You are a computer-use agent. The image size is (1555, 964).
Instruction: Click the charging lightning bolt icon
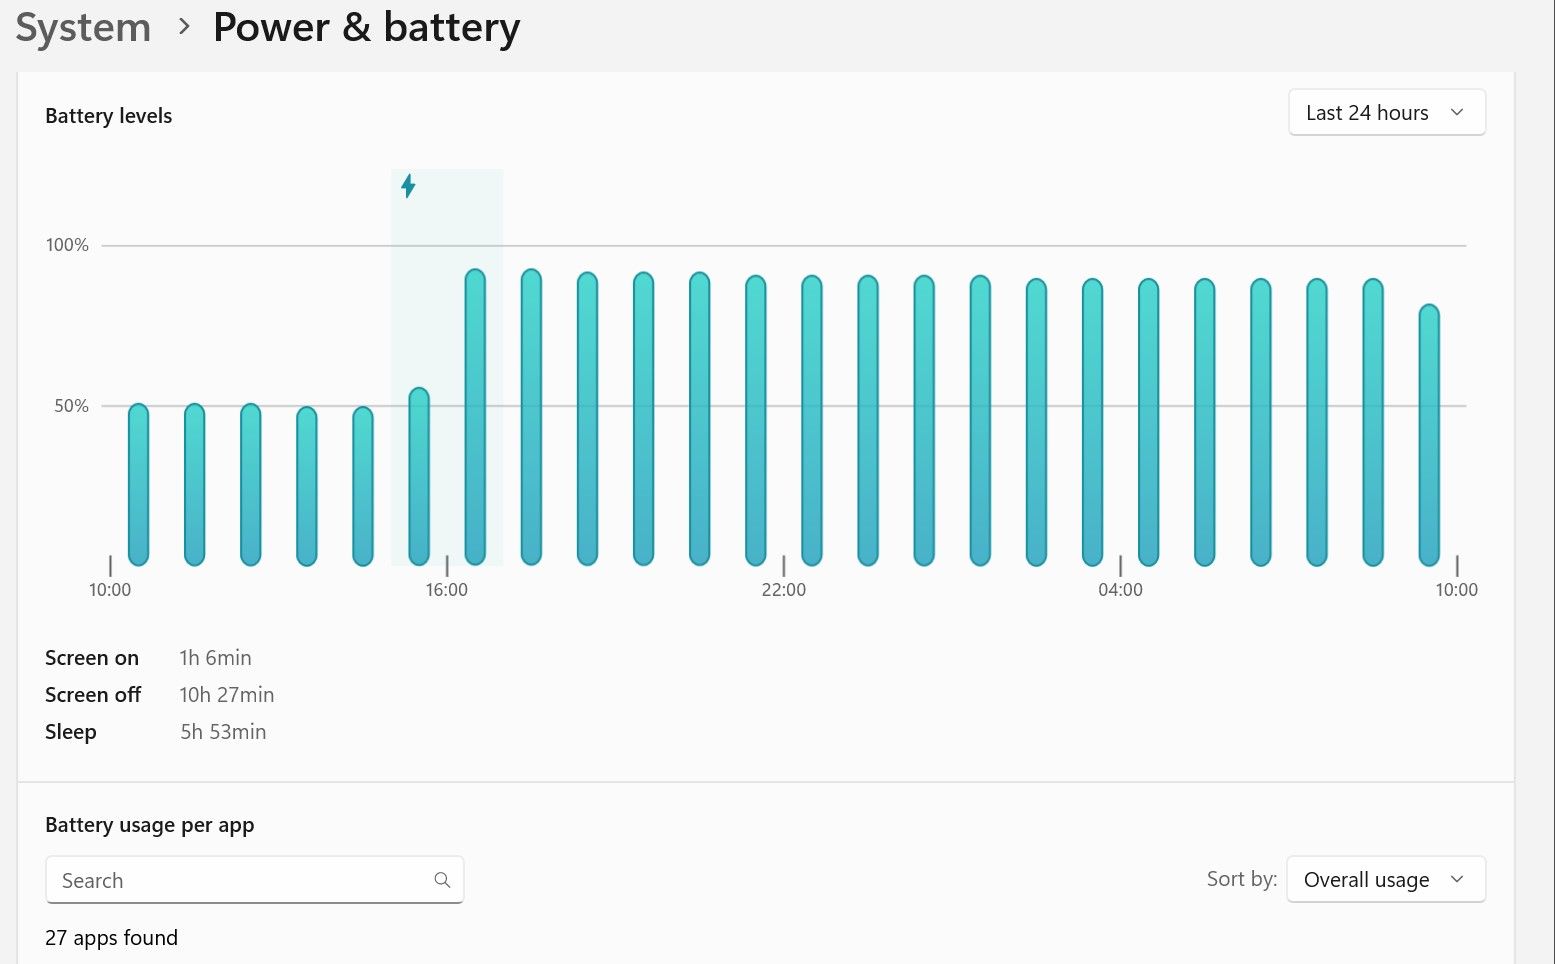(x=408, y=186)
